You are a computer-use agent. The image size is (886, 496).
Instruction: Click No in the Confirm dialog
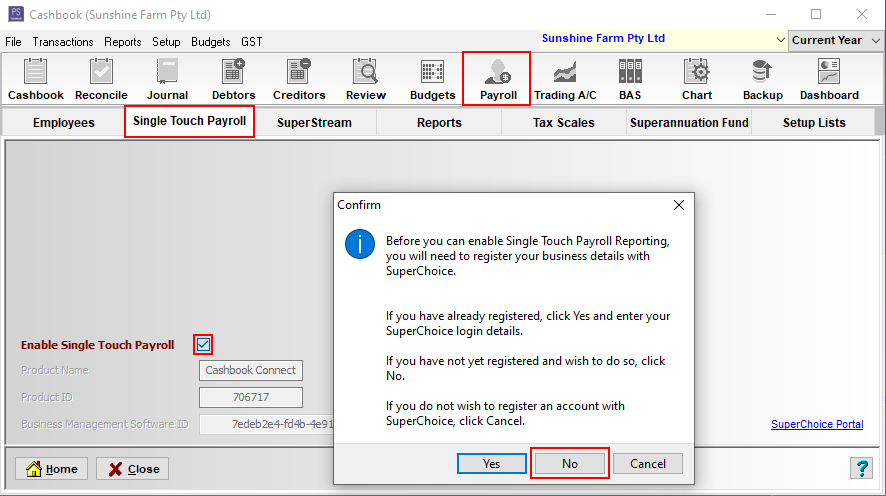(x=570, y=464)
